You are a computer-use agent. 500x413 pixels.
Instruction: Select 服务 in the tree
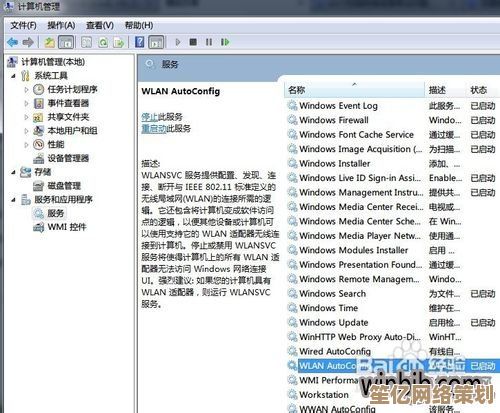click(55, 213)
